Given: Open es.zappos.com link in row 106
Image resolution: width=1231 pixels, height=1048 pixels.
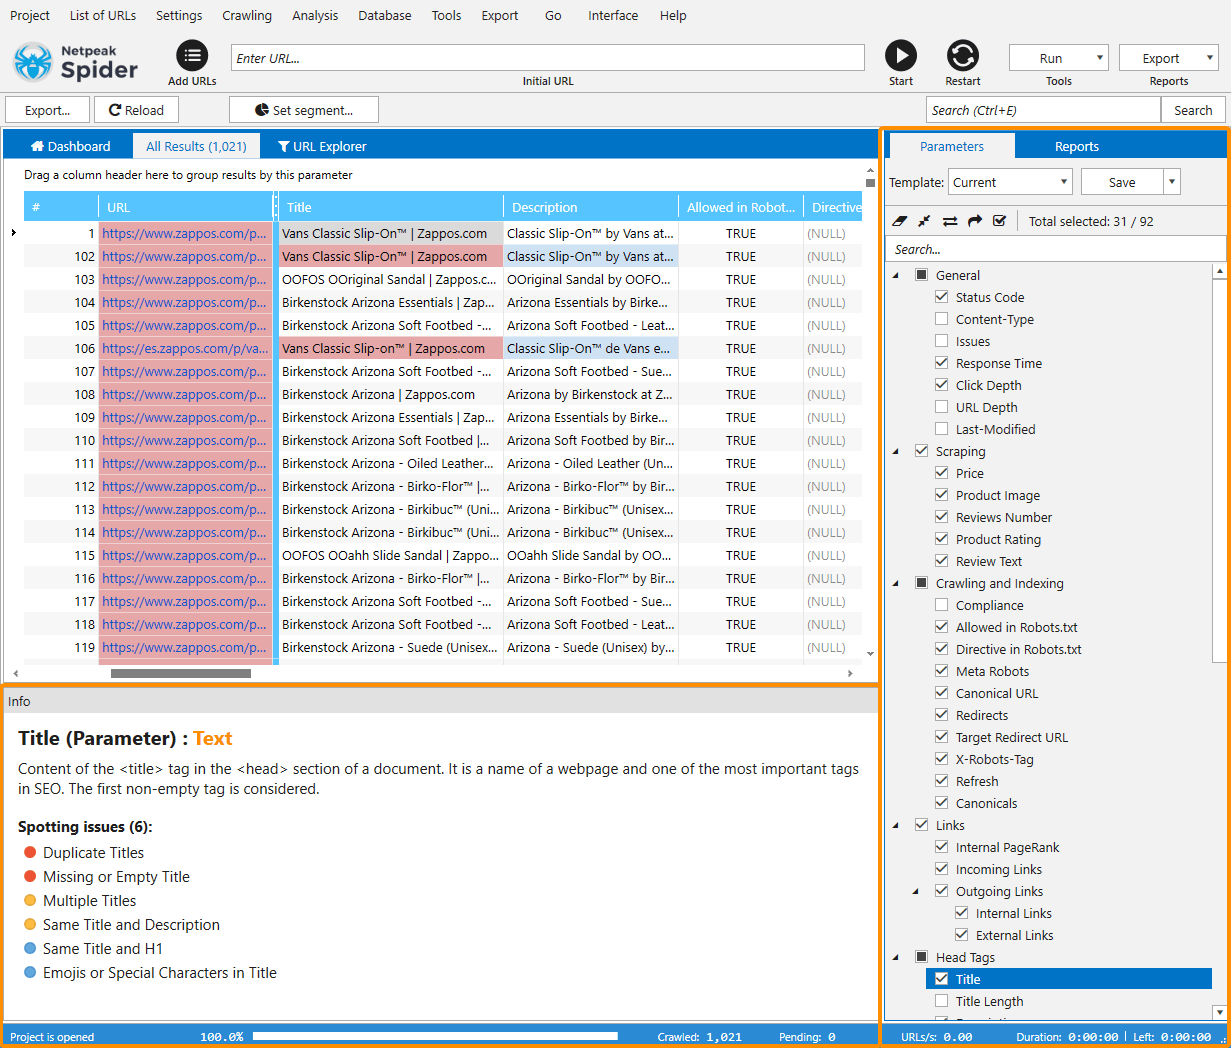Looking at the screenshot, I should tap(185, 348).
